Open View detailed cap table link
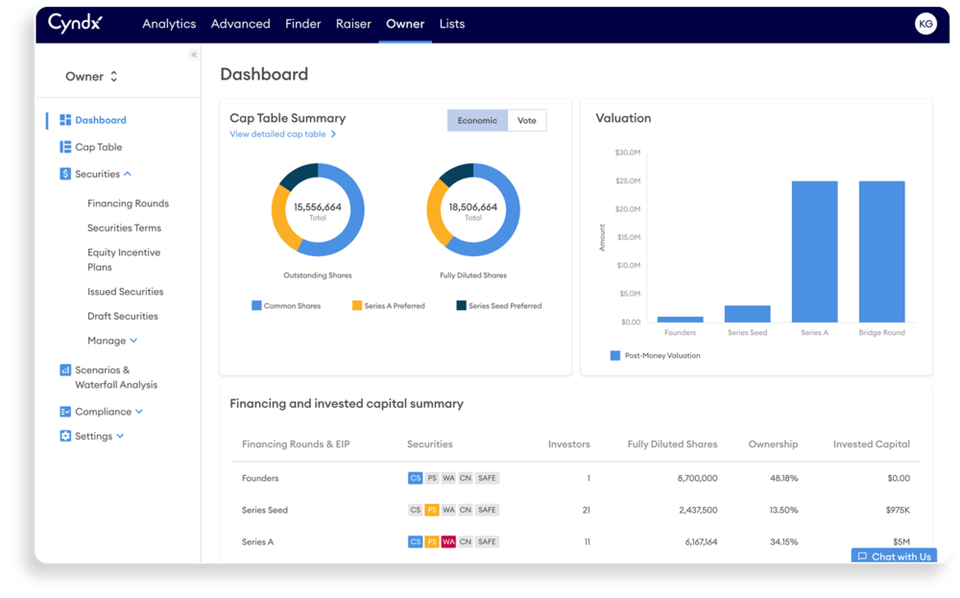 [x=283, y=134]
